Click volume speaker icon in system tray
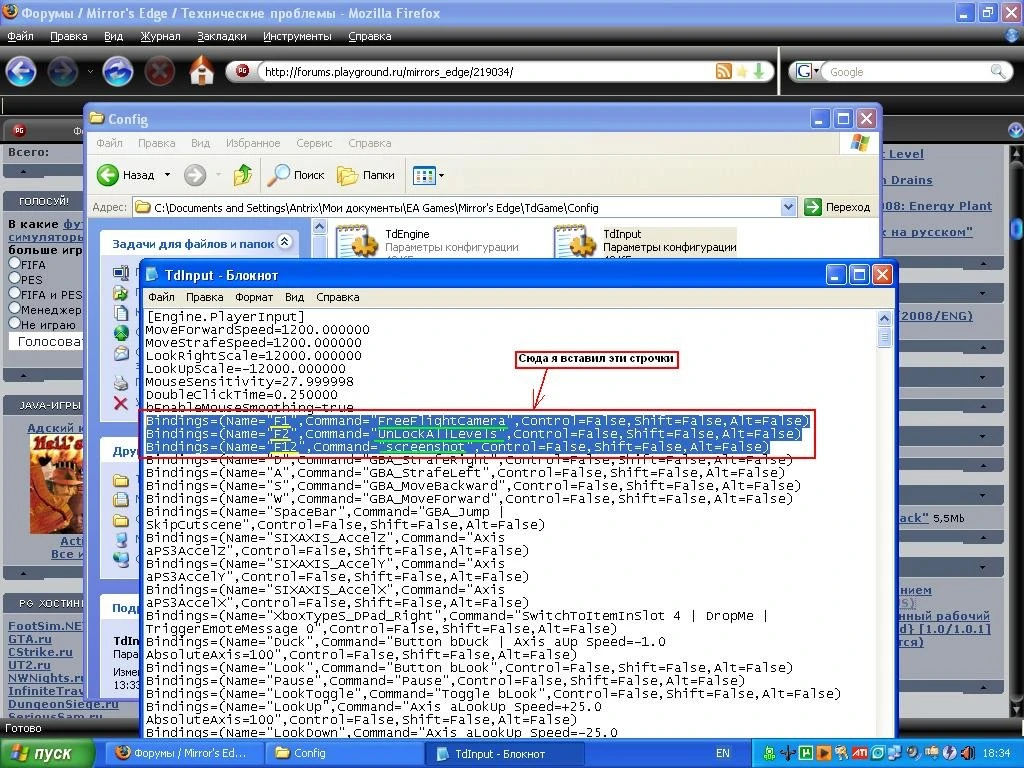 (x=968, y=753)
